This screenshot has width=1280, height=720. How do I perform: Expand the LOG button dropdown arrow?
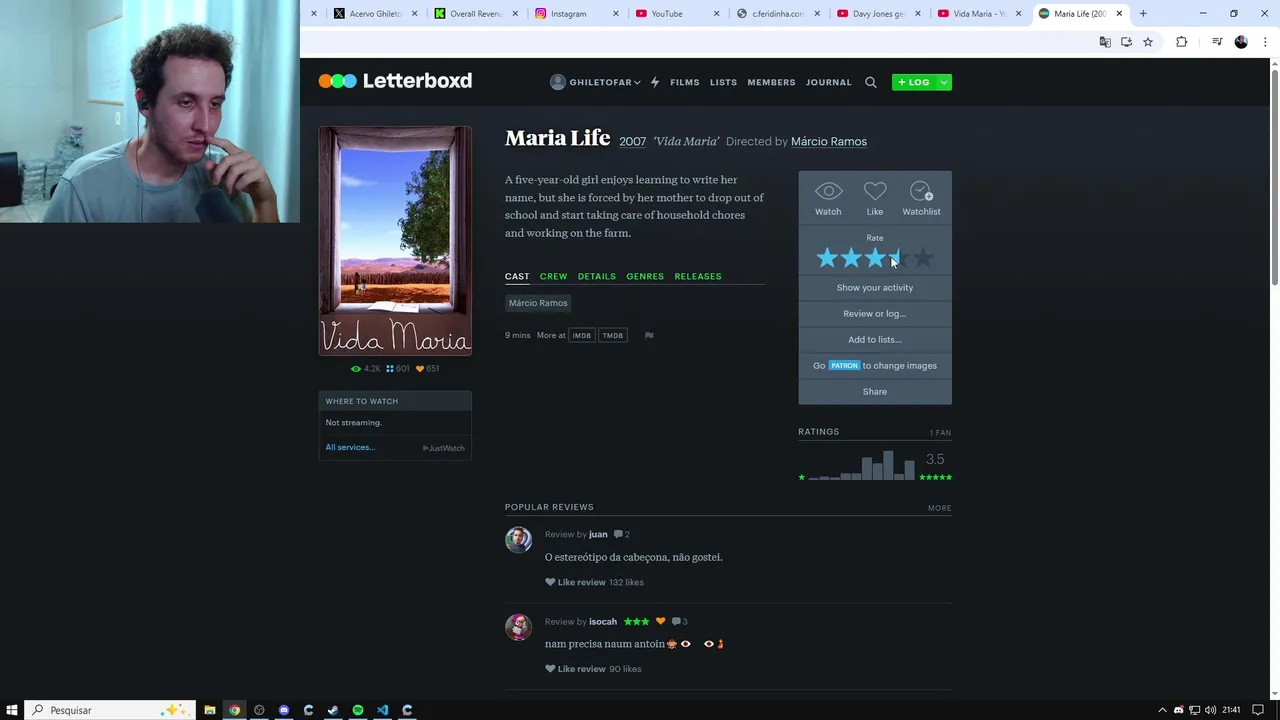(943, 82)
